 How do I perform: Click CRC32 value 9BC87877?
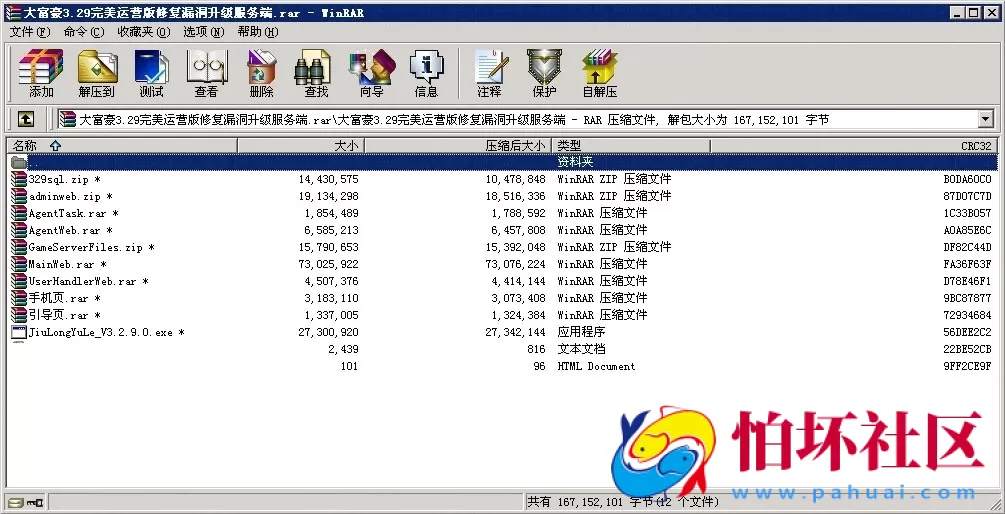tap(967, 299)
